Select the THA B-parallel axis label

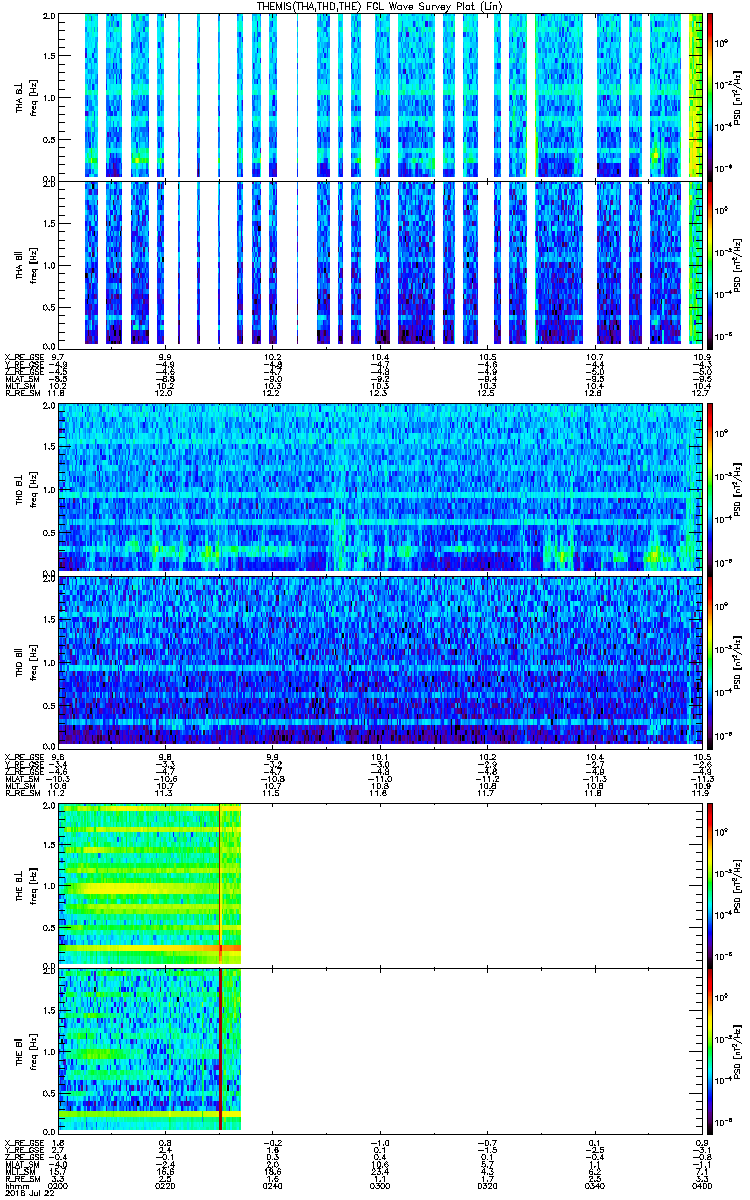point(20,263)
